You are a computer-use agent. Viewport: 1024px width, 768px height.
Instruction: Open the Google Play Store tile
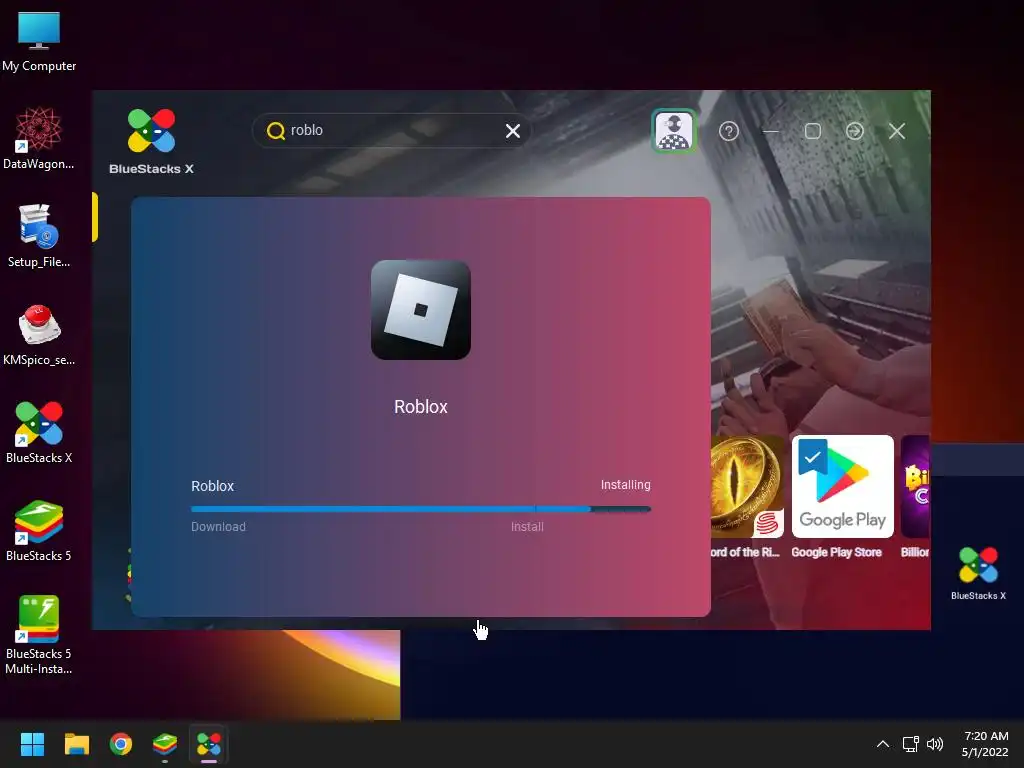coord(842,487)
